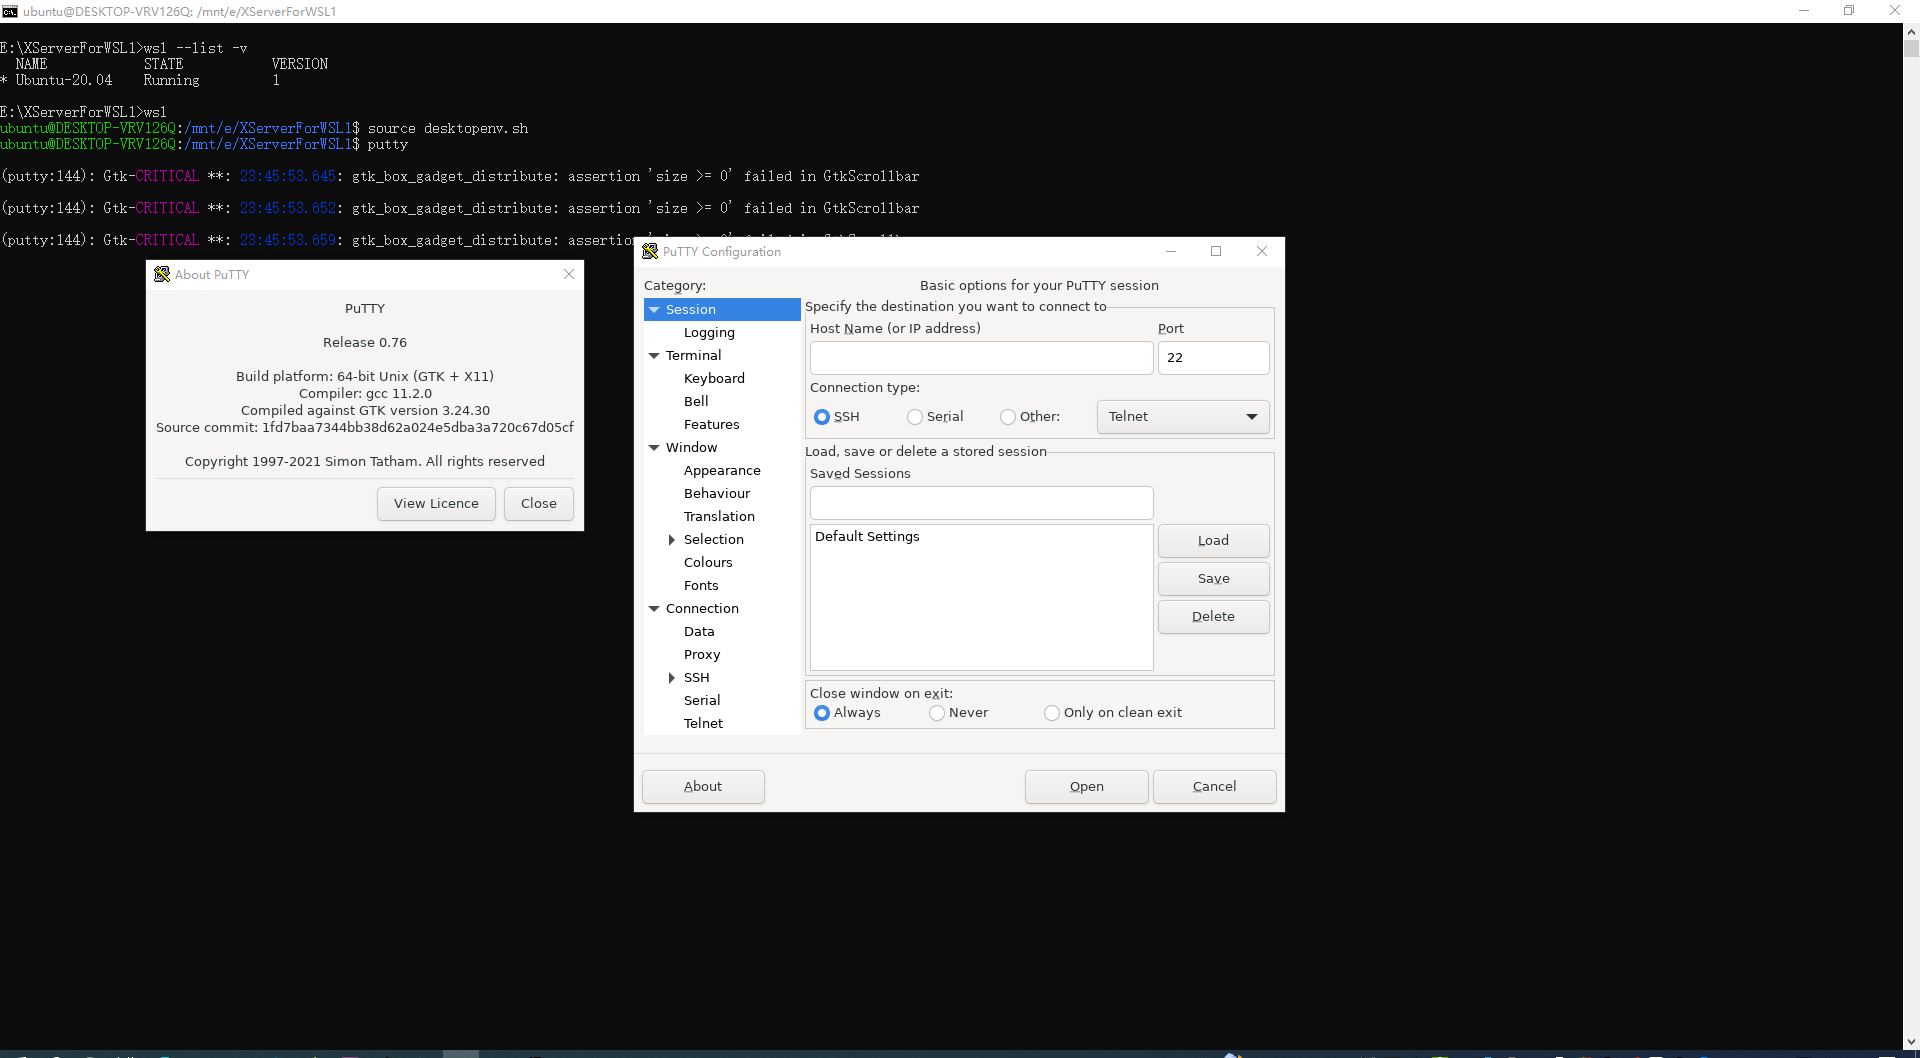The height and width of the screenshot is (1058, 1920).
Task: Collapse the Session category triangle
Action: 654,310
